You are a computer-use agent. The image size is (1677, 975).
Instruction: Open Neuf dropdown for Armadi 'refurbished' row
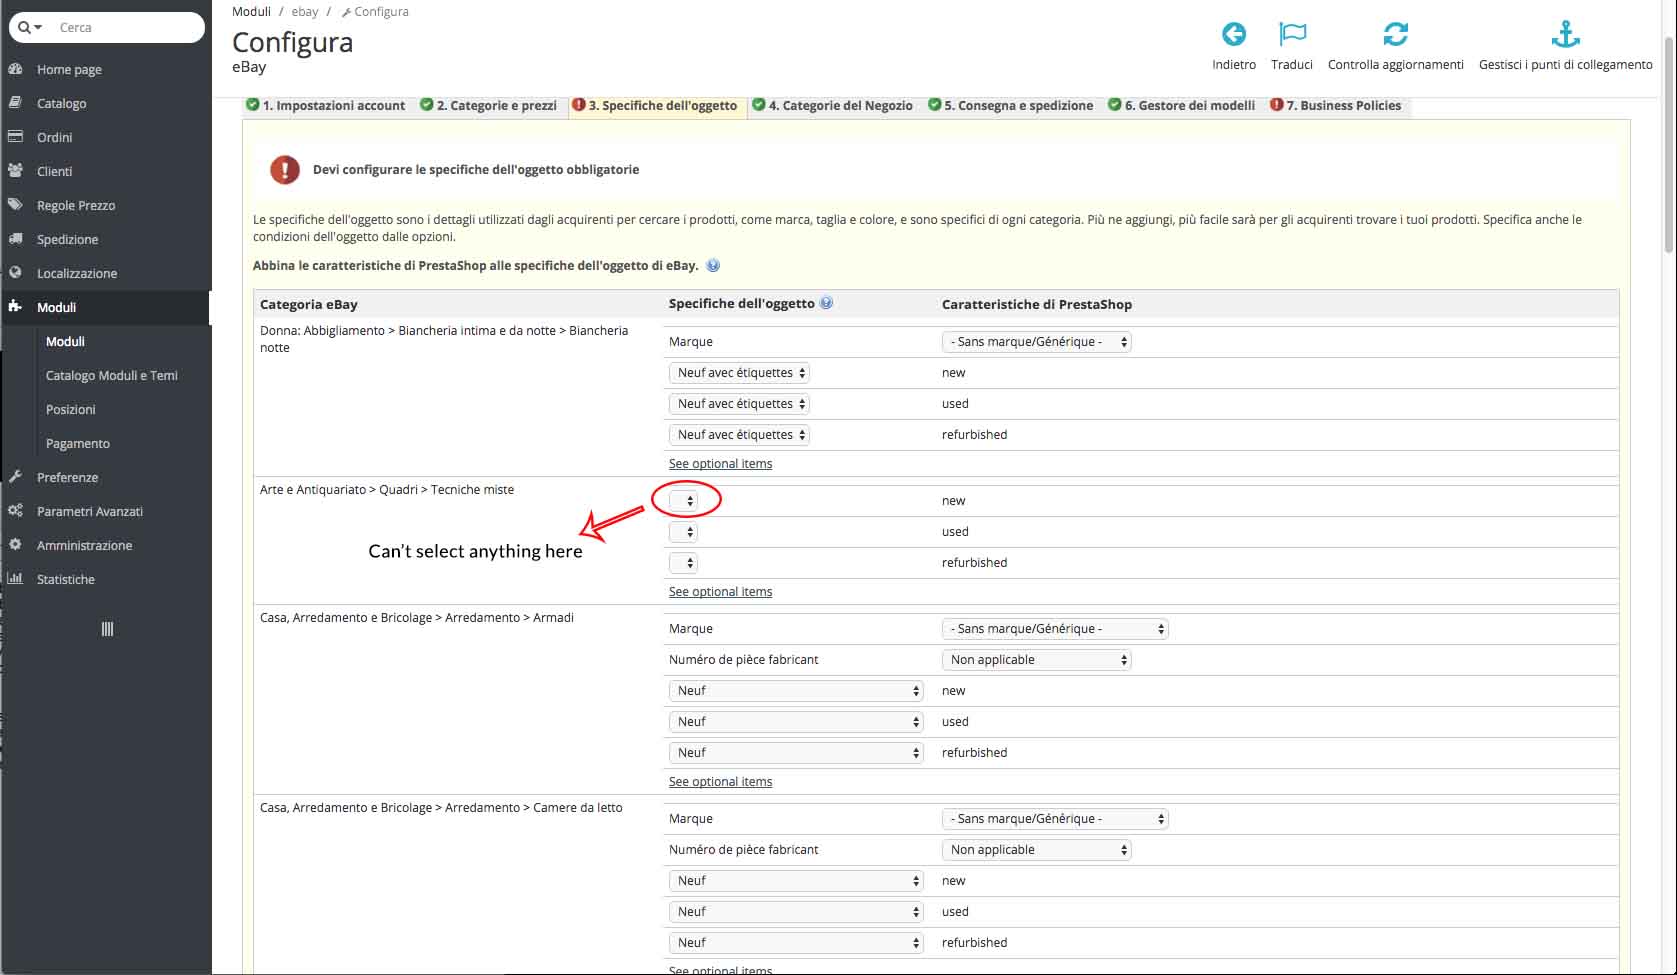(796, 753)
